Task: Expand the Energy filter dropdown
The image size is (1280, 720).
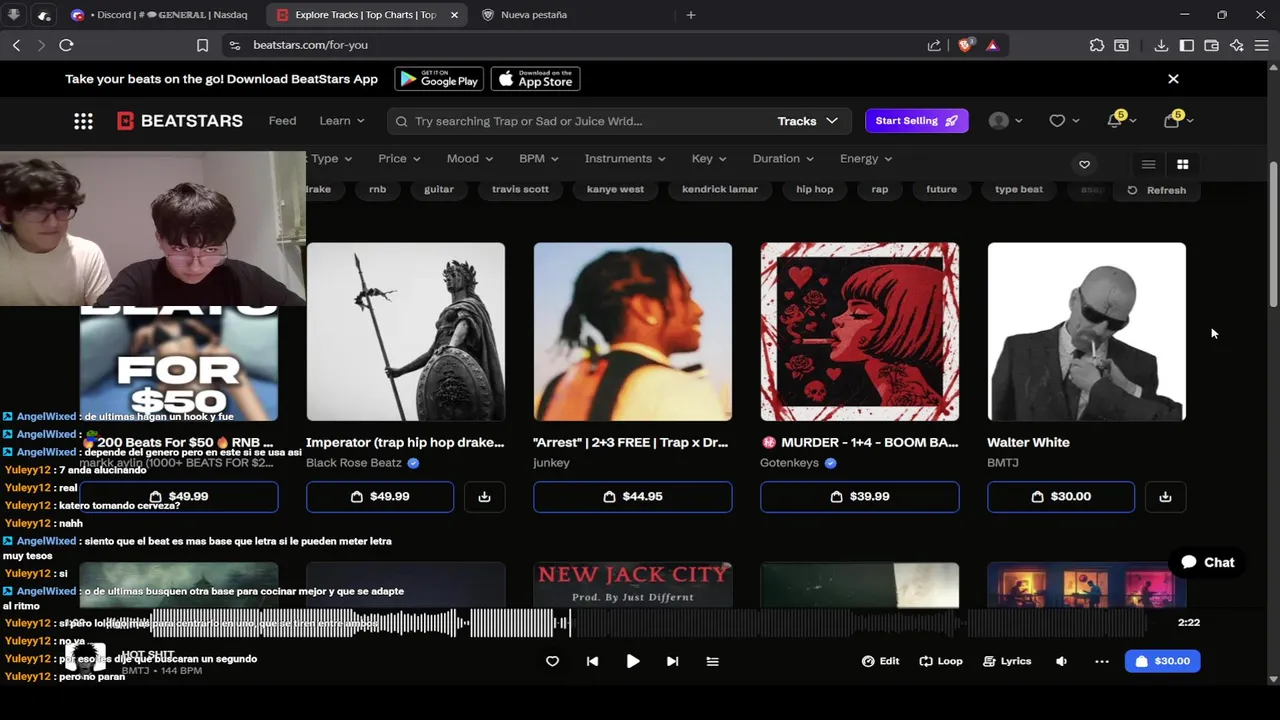Action: 866,158
